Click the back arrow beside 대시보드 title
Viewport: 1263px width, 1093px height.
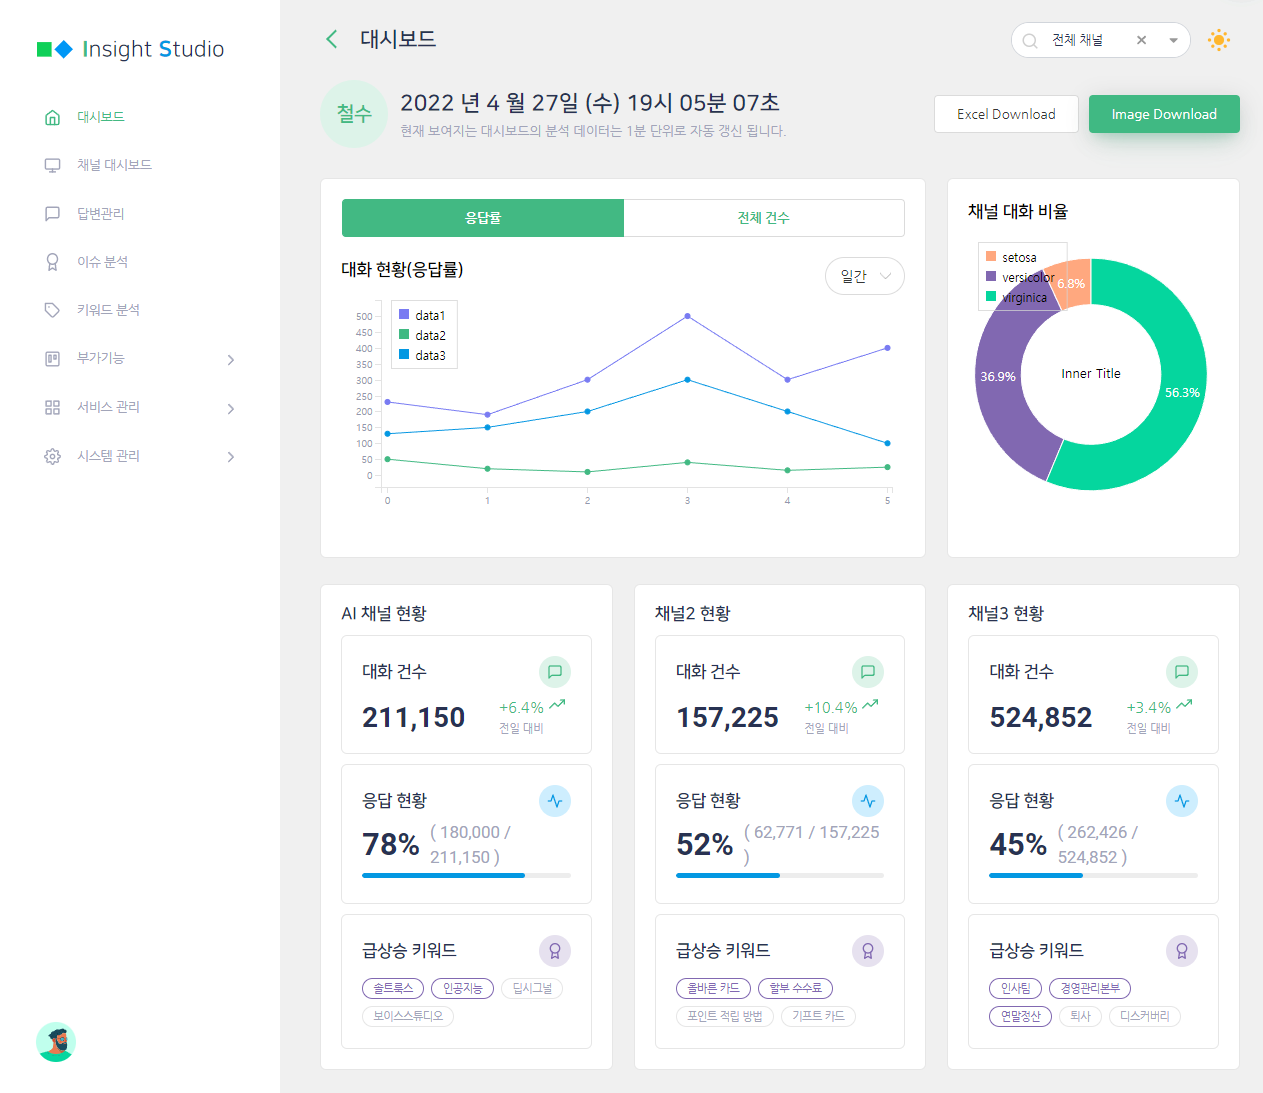tap(332, 39)
